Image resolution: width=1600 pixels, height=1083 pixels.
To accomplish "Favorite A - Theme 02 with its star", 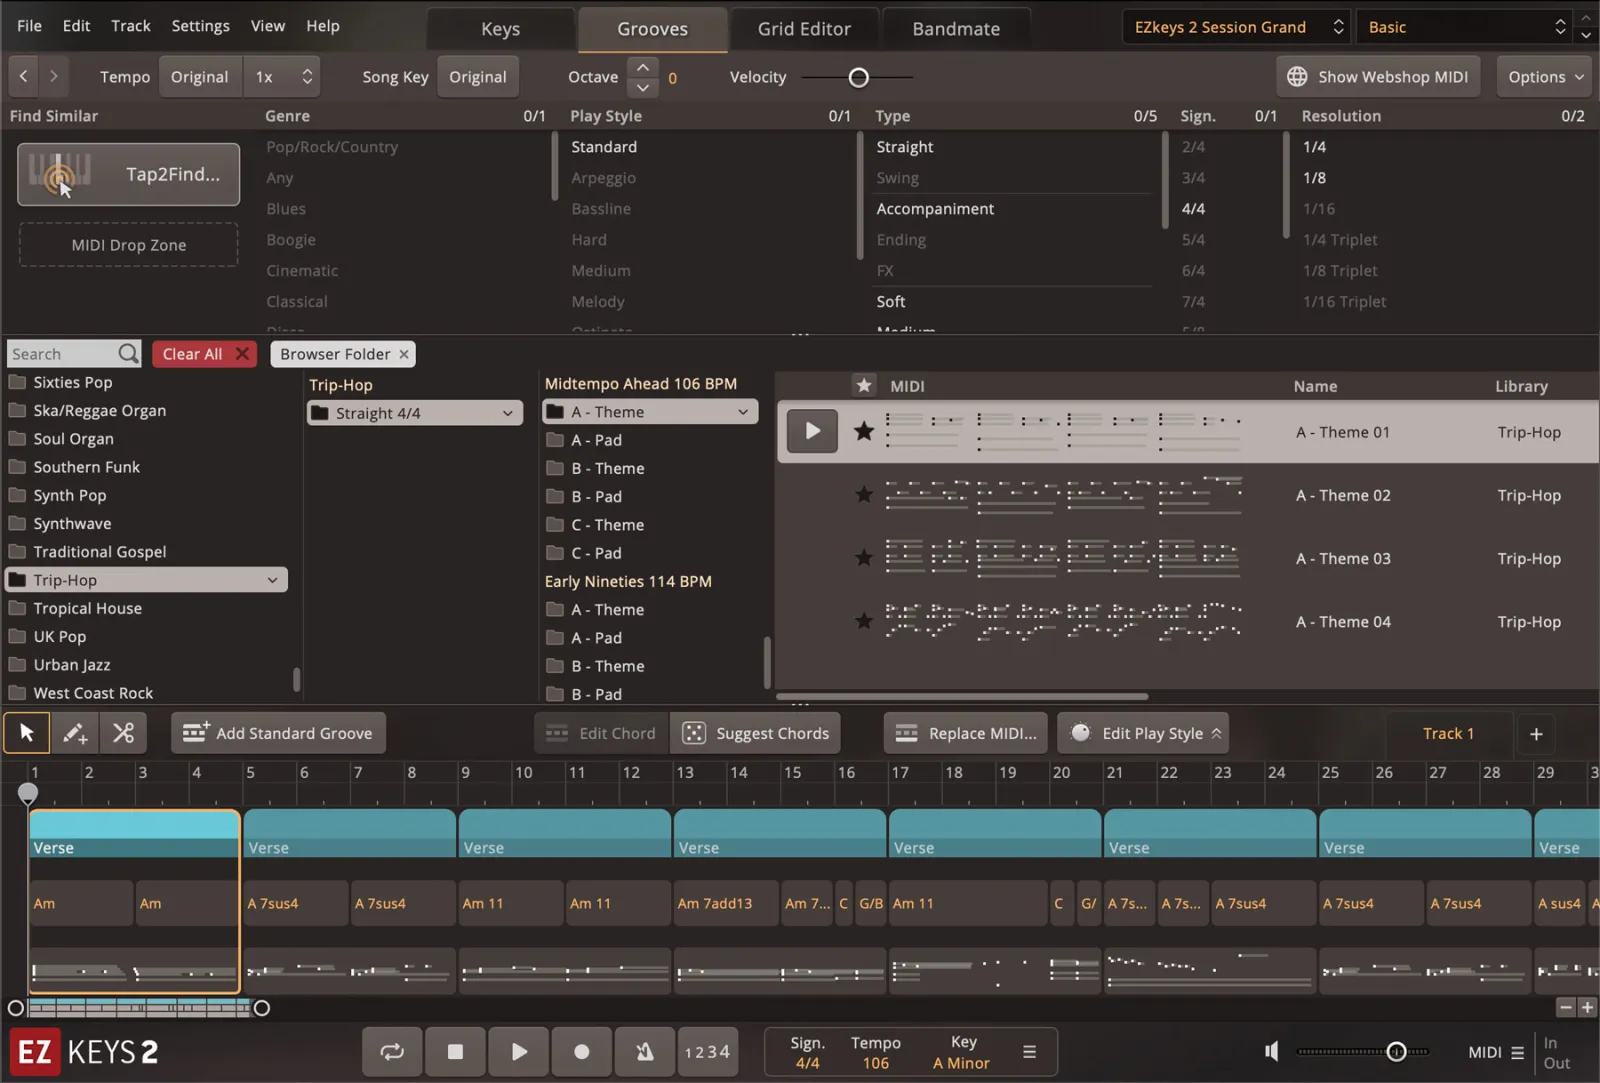I will tap(864, 494).
